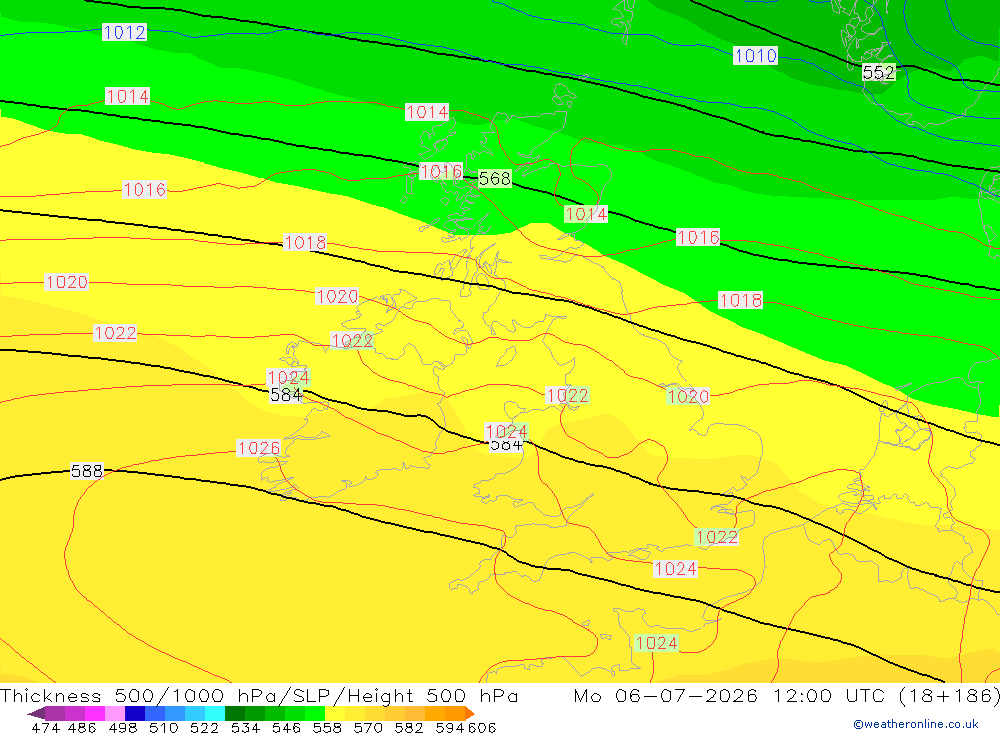Click the red 1026 isobar label
The width and height of the screenshot is (1000, 733).
pyautogui.click(x=258, y=448)
